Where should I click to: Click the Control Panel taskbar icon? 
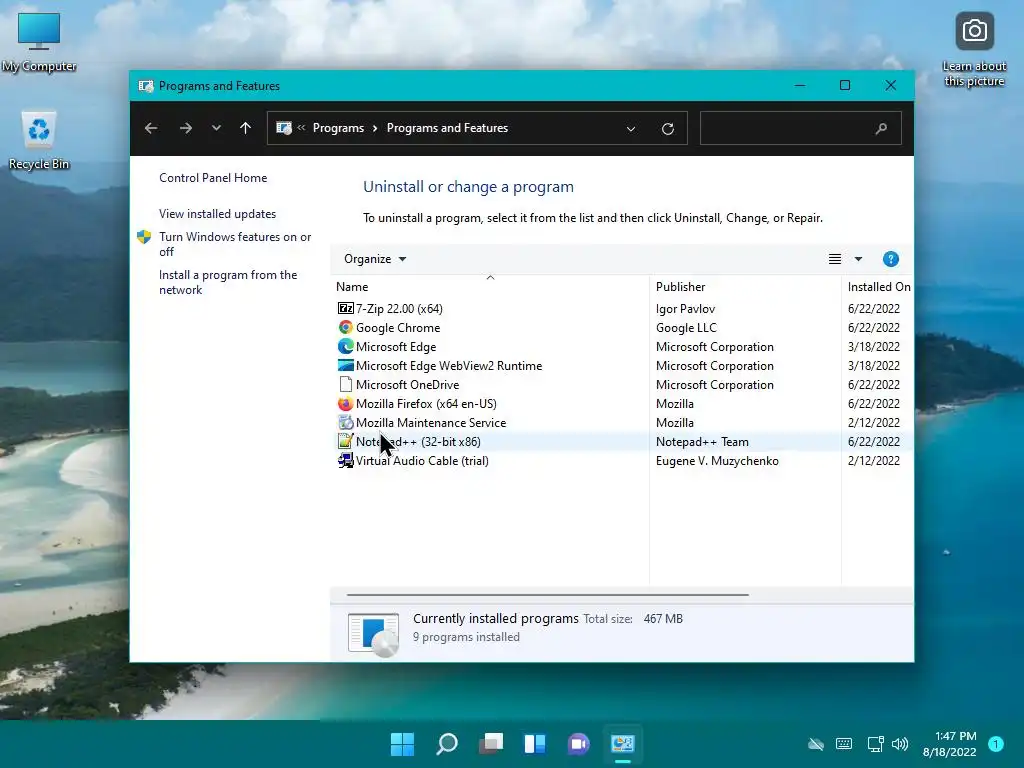pyautogui.click(x=622, y=744)
